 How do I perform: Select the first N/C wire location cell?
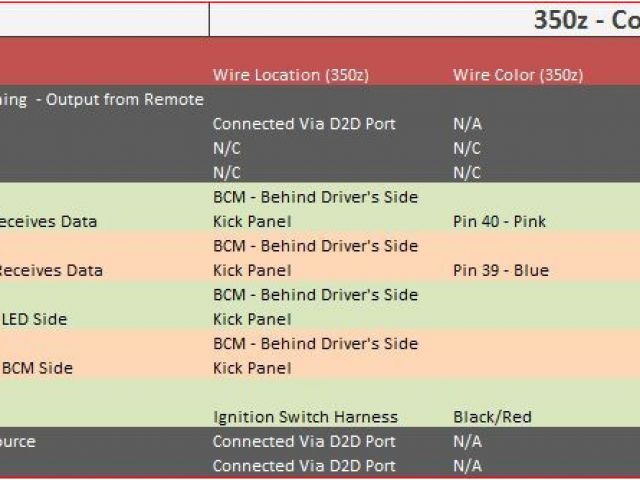pos(227,148)
